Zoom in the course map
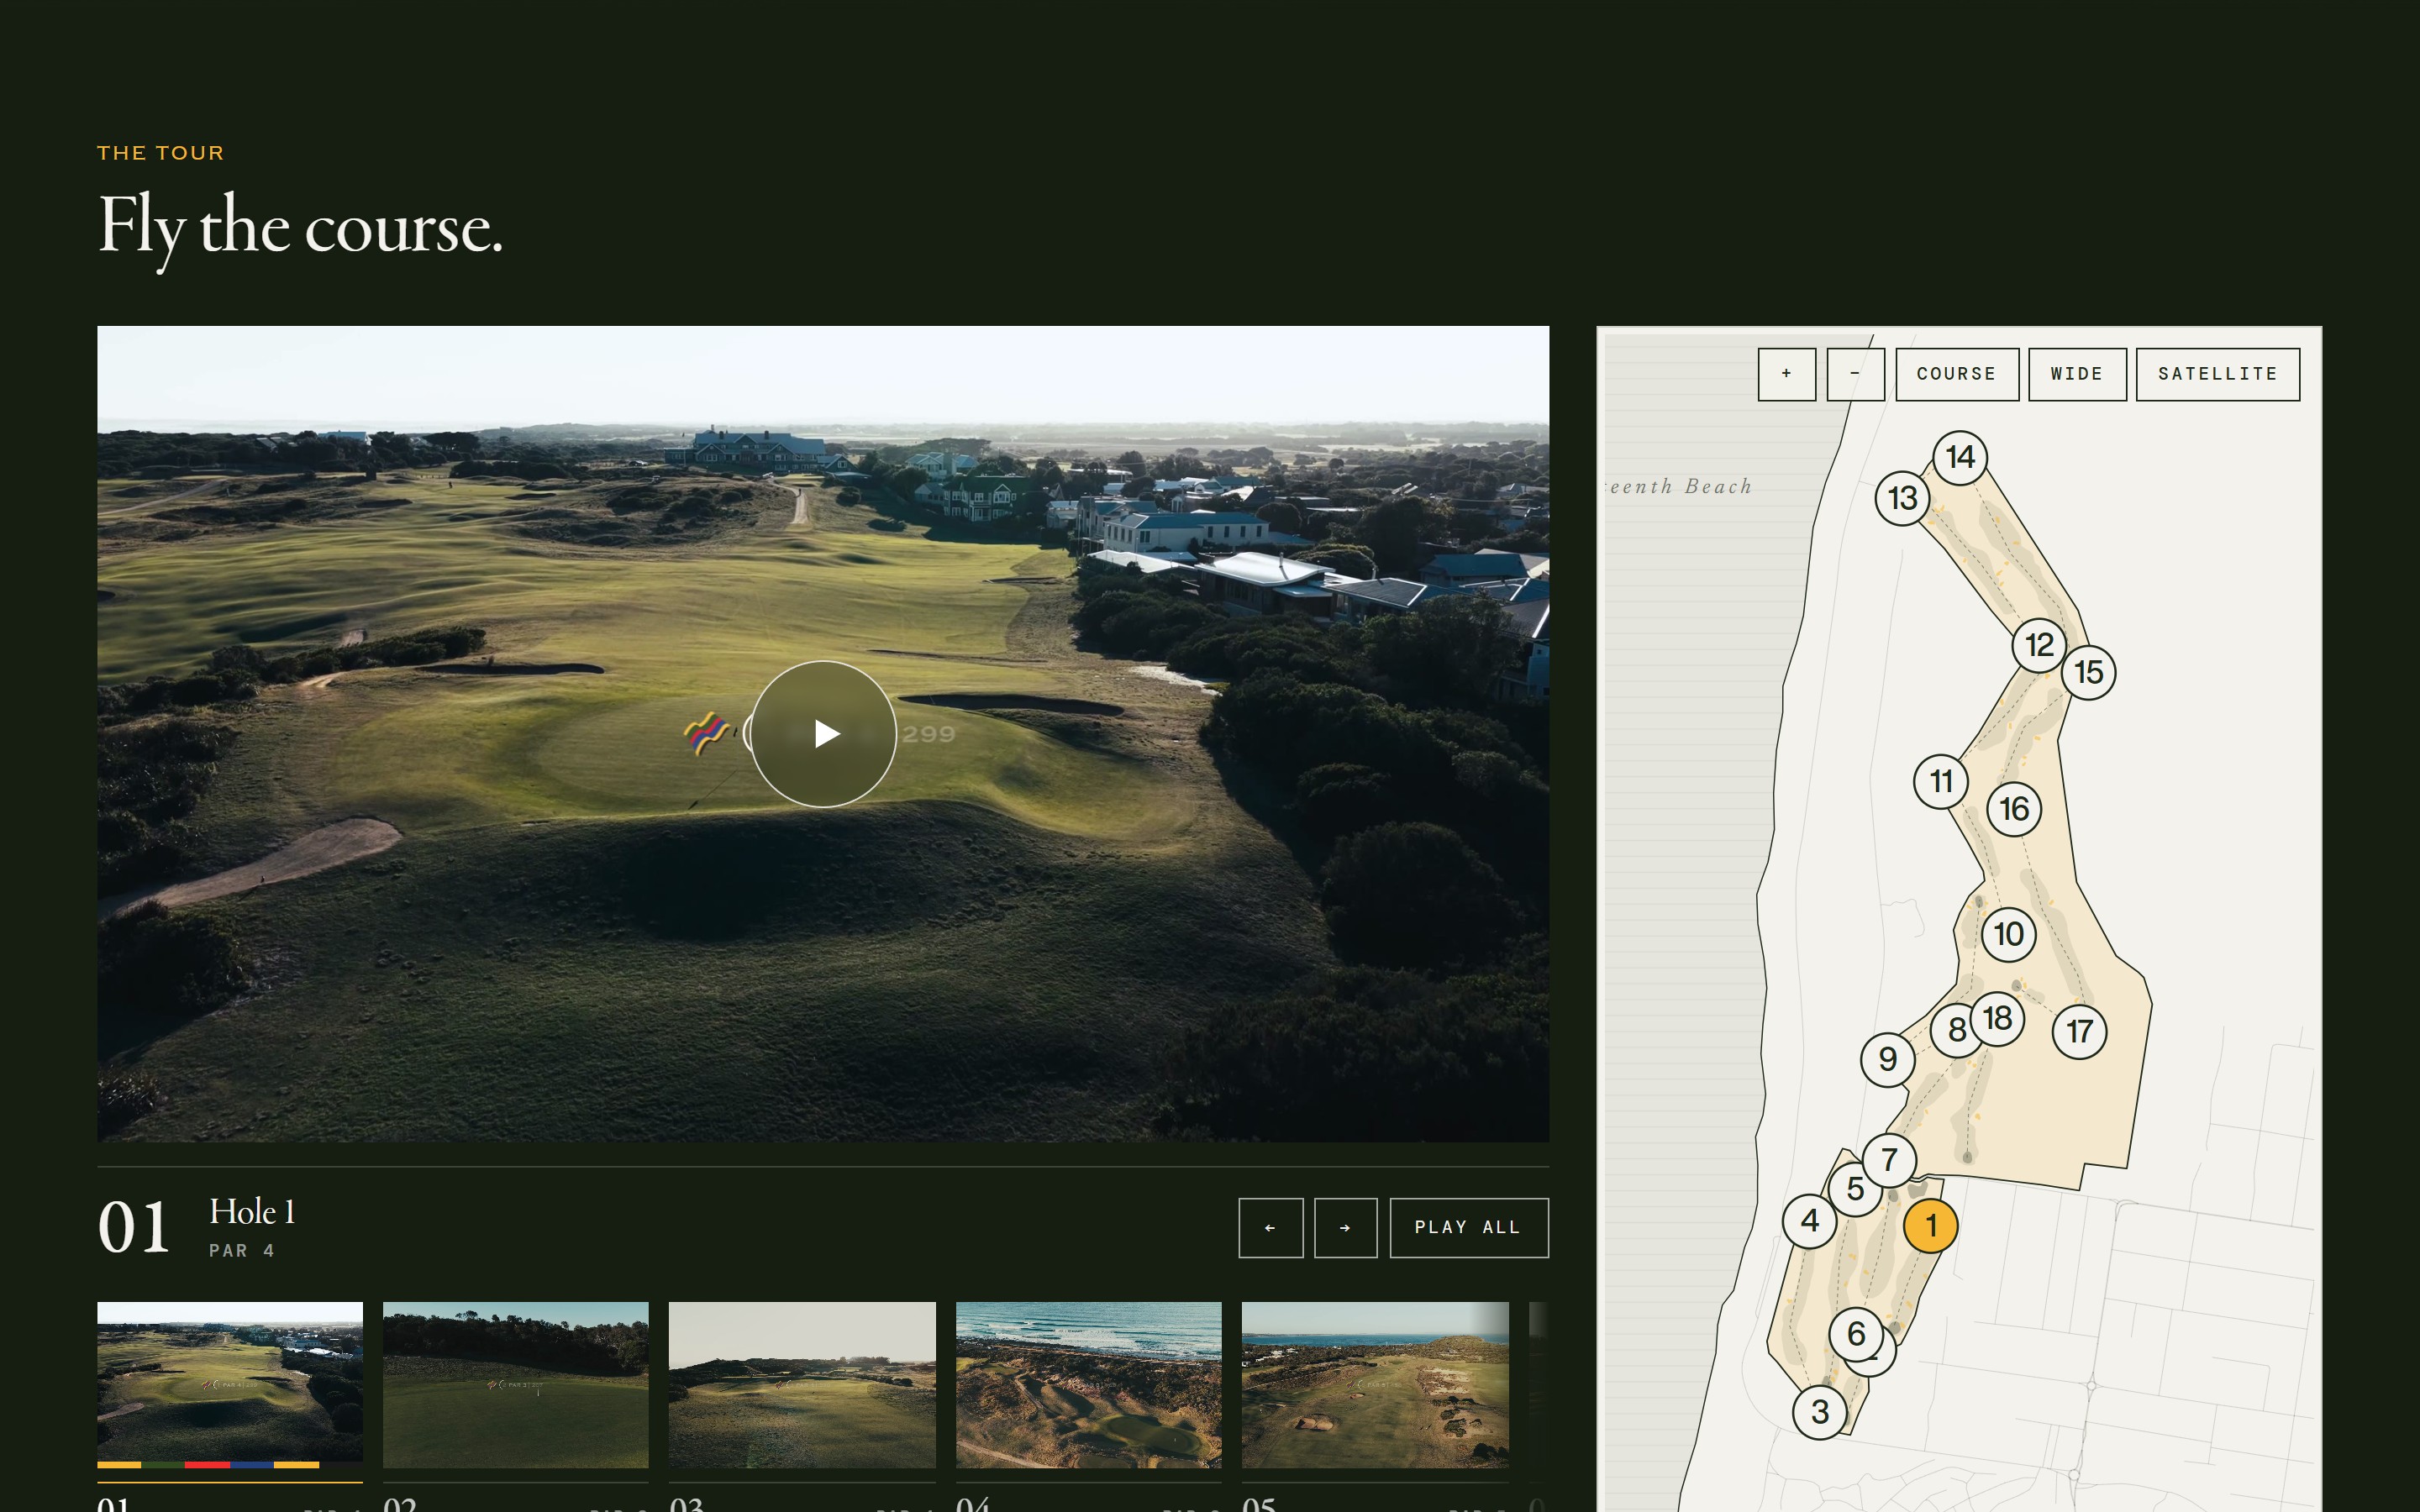Viewport: 2420px width, 1512px height. tap(1787, 374)
